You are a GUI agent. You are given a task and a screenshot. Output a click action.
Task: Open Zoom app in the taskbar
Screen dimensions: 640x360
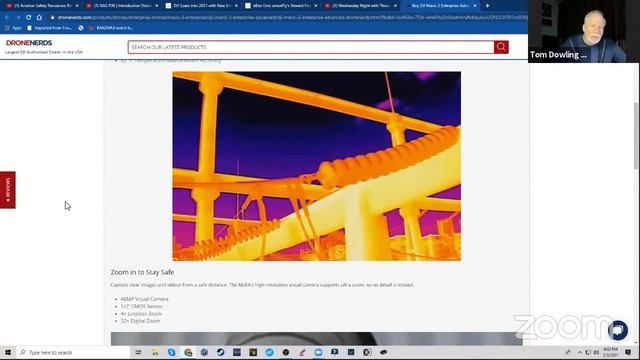[318, 352]
